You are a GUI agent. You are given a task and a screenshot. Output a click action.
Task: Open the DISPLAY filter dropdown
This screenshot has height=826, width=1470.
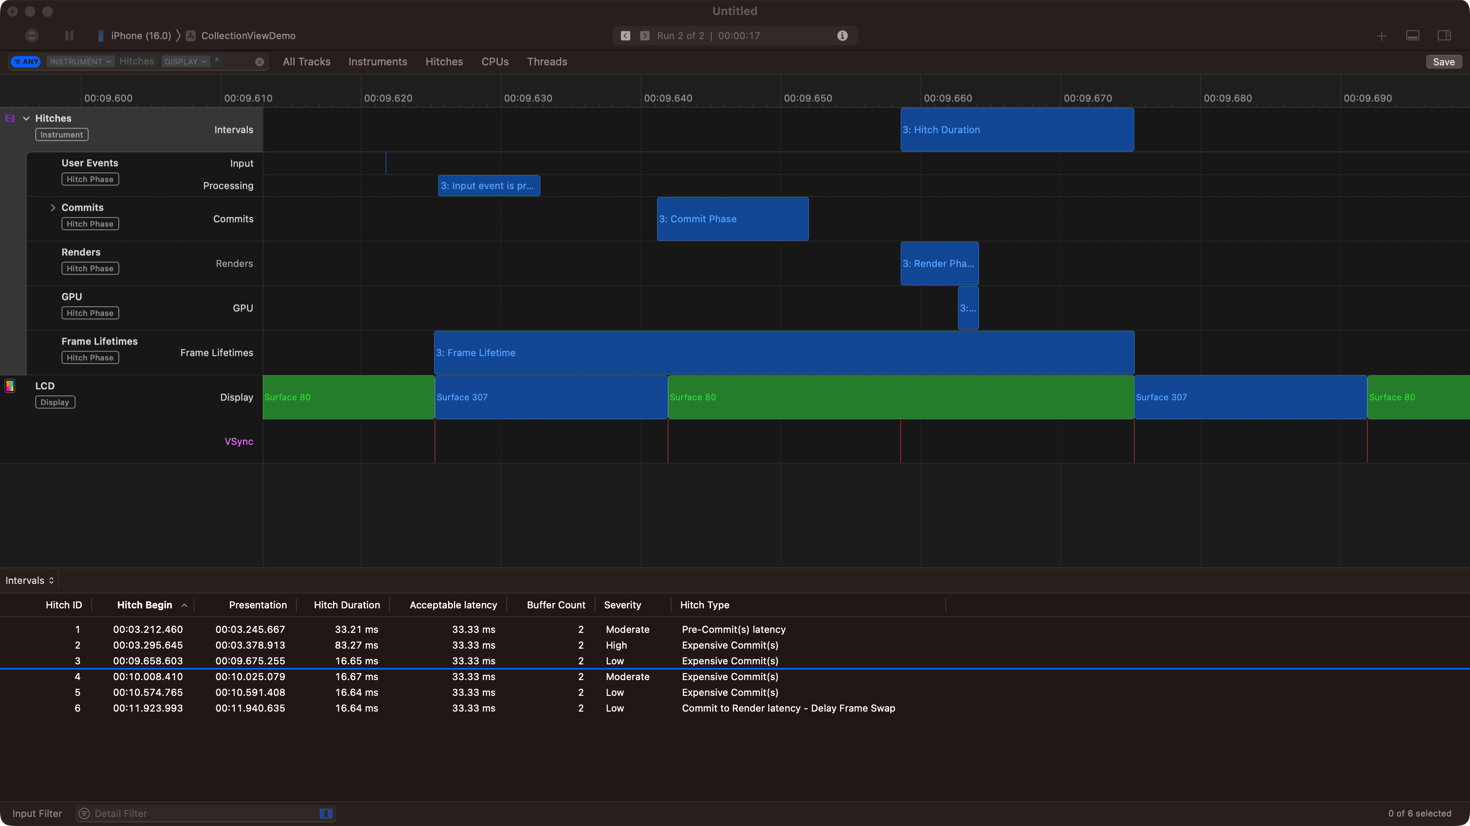point(185,62)
